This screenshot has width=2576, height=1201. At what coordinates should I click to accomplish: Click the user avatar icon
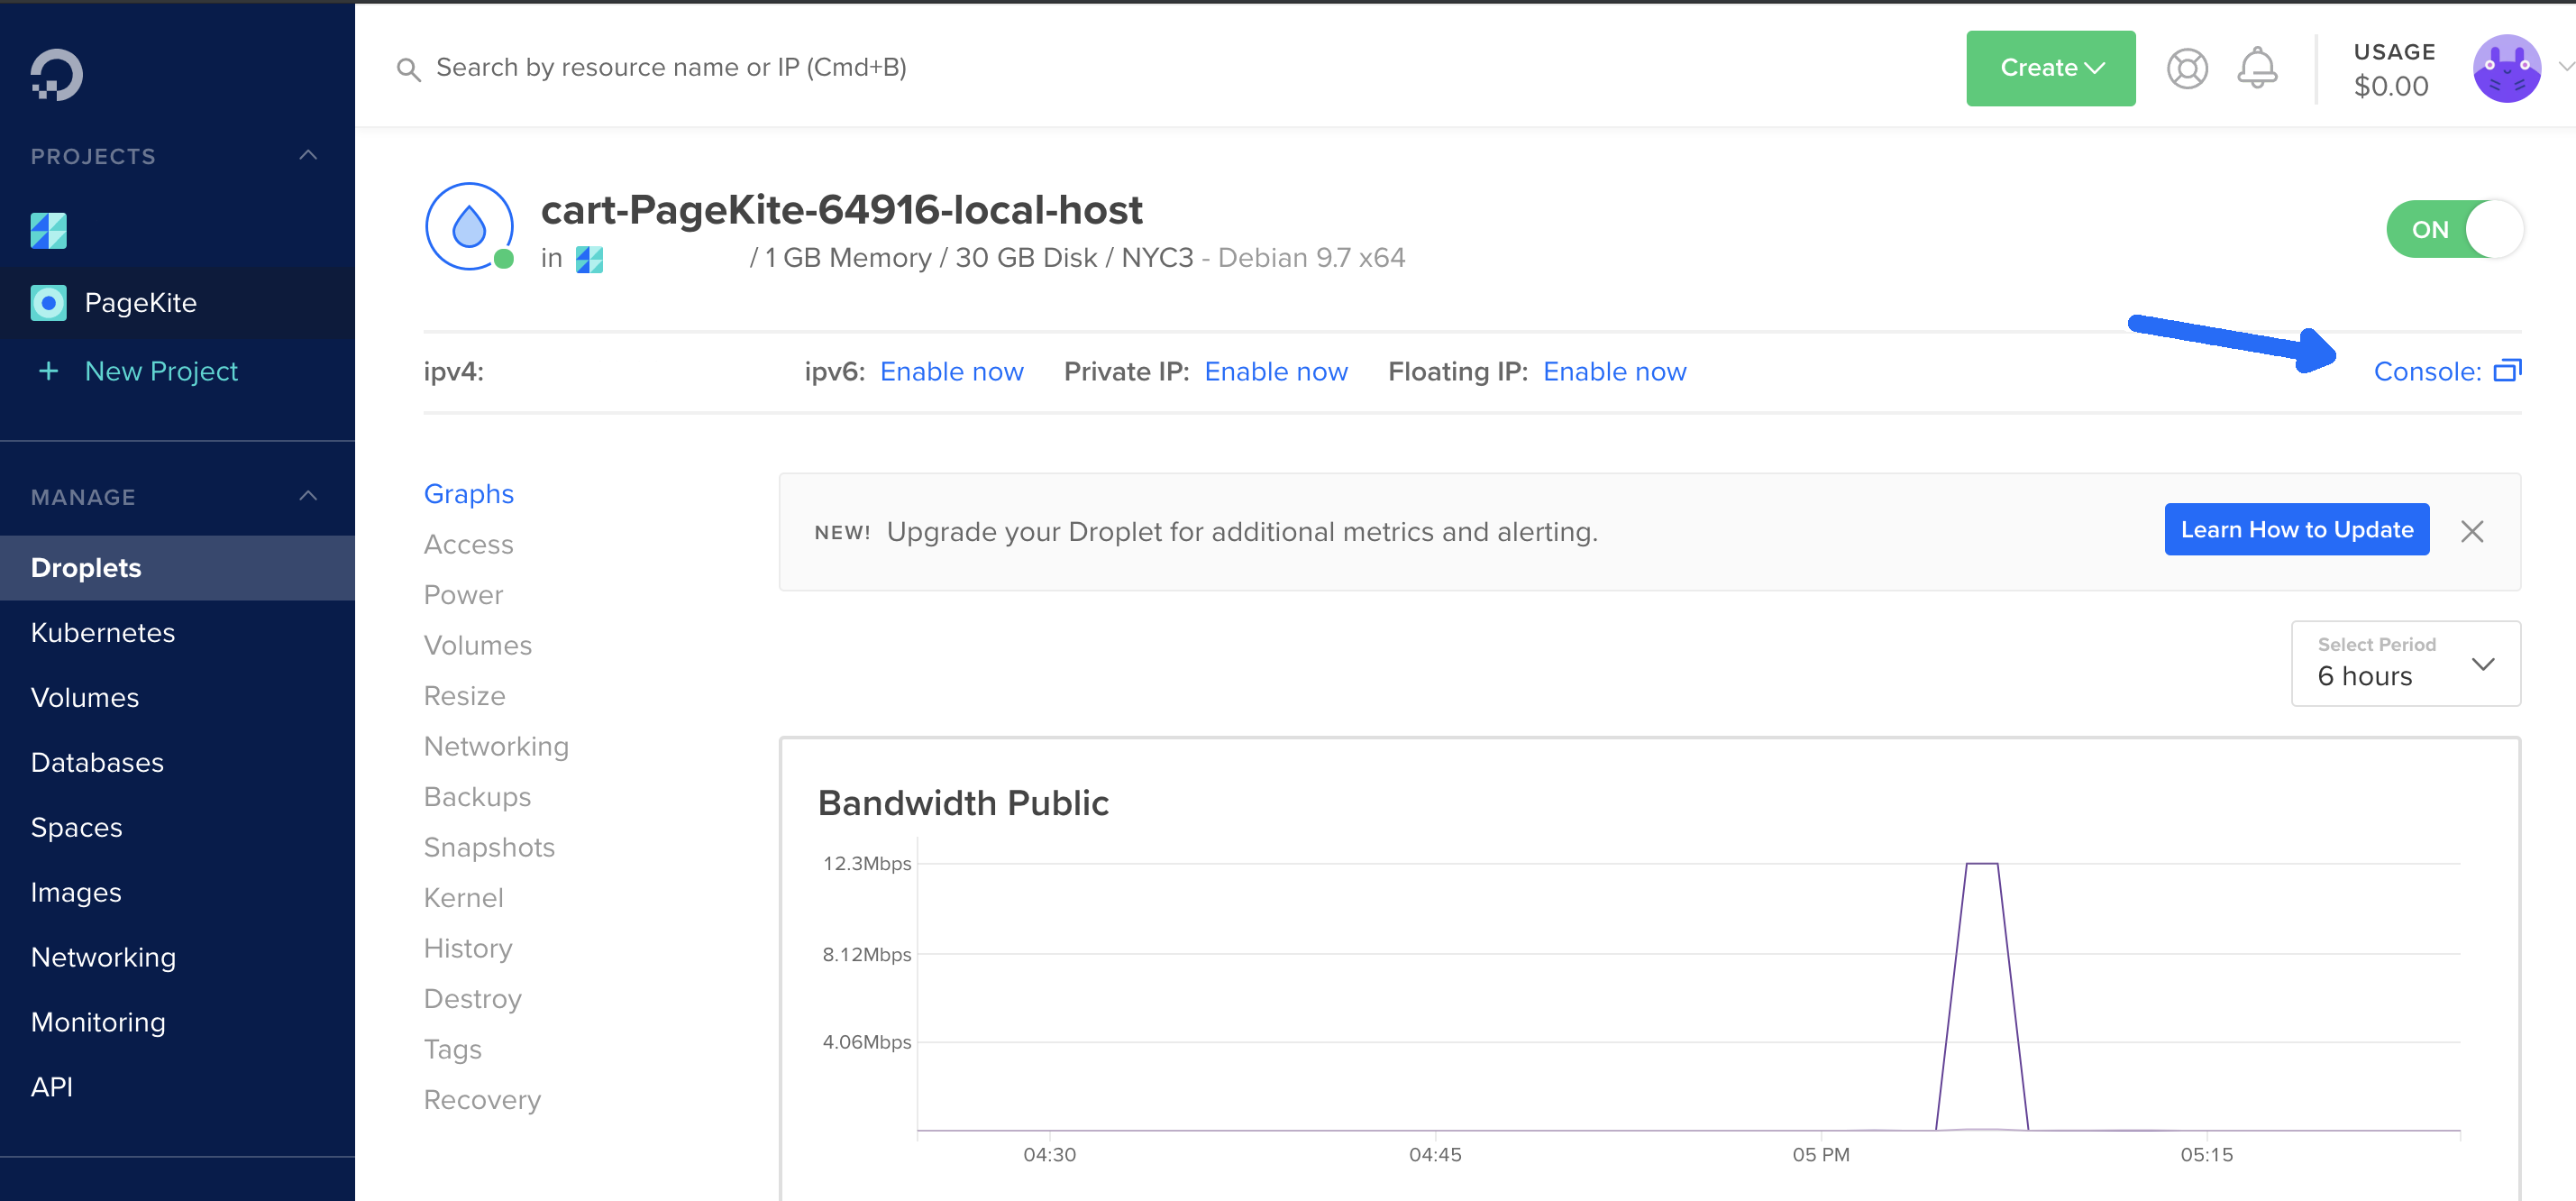(x=2506, y=68)
